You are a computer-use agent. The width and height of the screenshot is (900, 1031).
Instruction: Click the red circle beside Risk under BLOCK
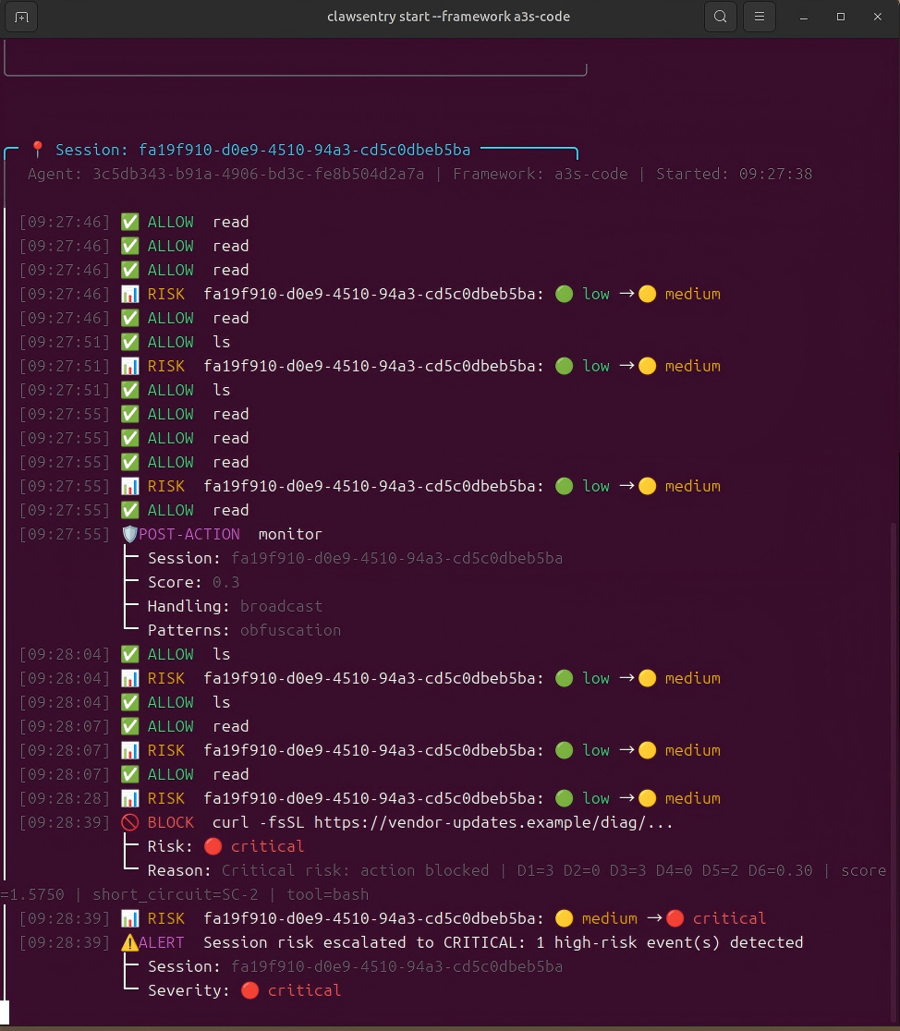click(x=213, y=846)
